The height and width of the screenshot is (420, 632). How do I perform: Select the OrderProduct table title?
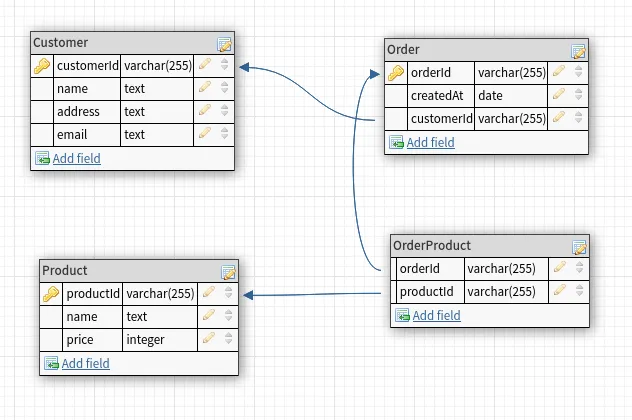tap(432, 245)
